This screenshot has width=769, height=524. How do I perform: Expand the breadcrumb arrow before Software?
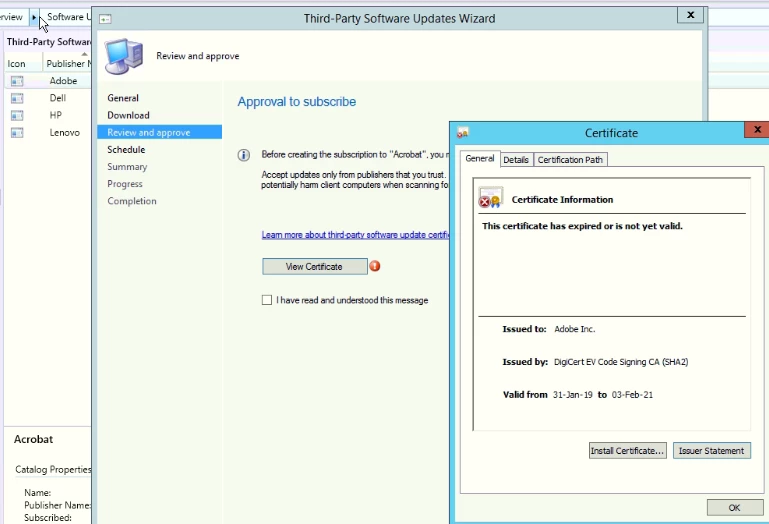pos(34,17)
